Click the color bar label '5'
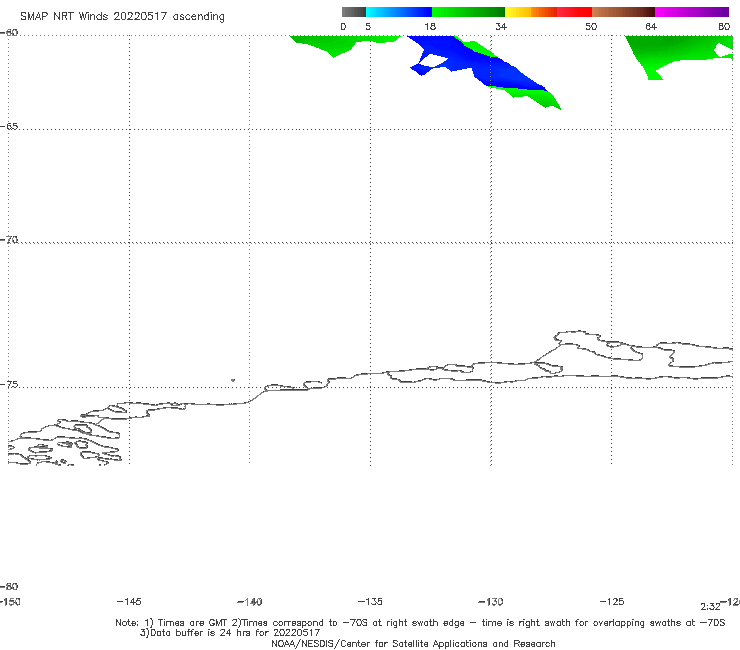 (x=368, y=26)
